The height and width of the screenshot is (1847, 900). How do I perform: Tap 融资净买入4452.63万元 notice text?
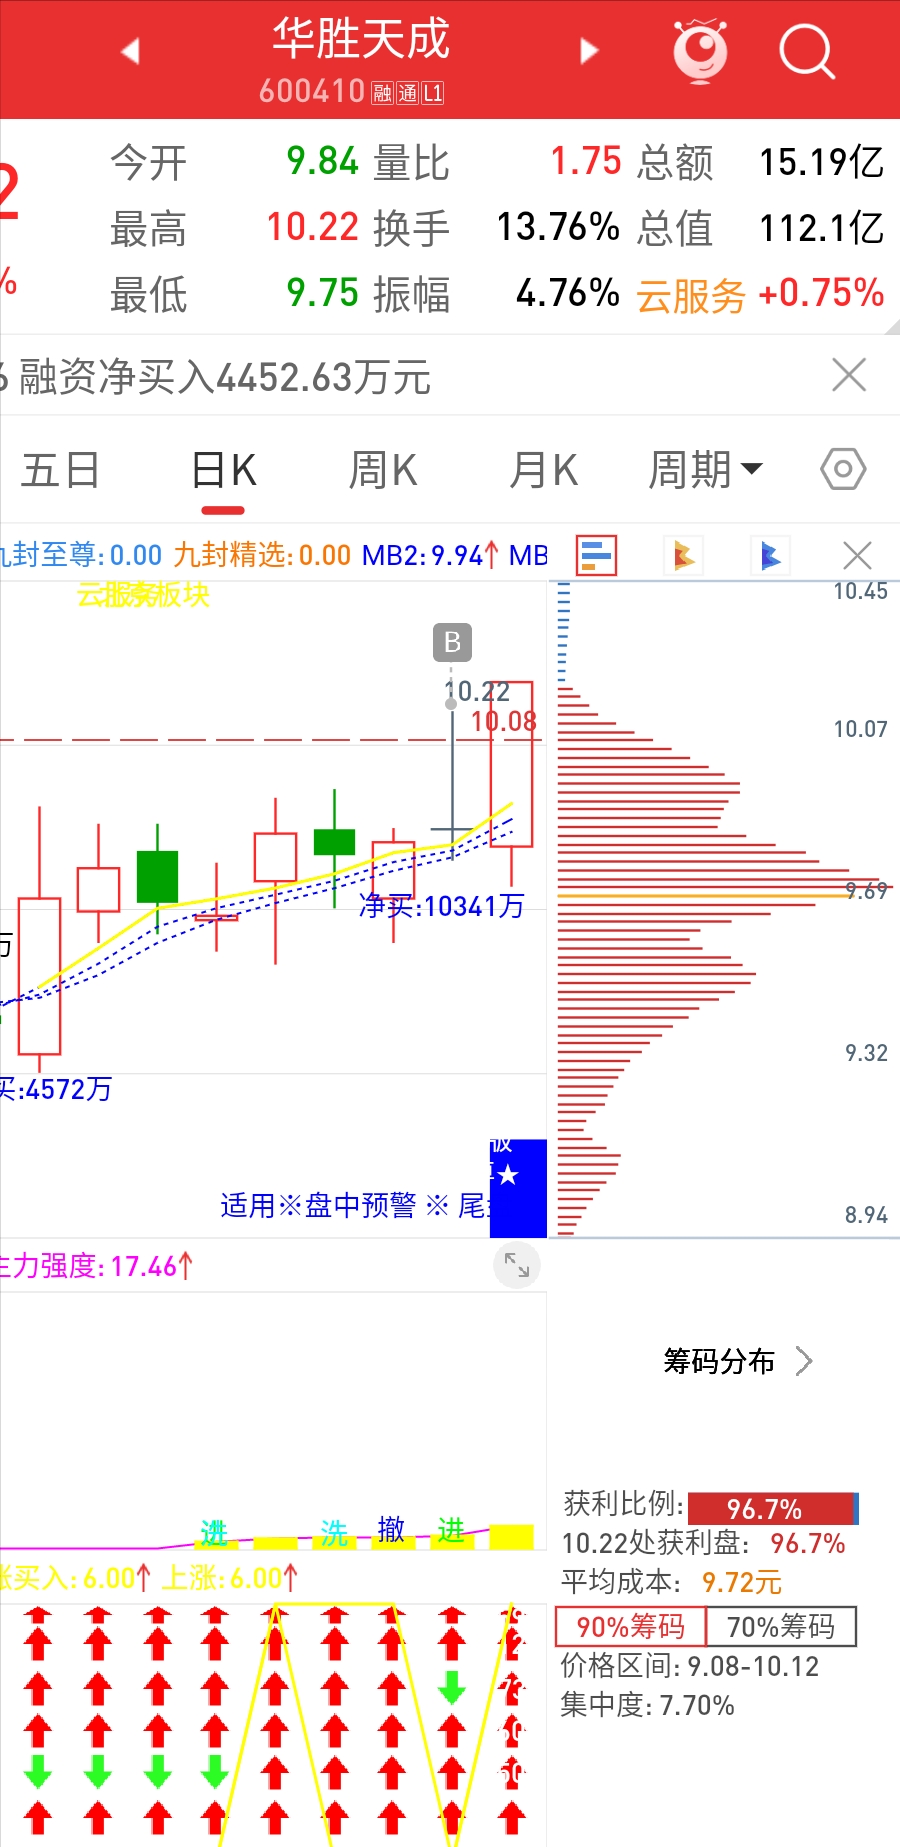(225, 378)
